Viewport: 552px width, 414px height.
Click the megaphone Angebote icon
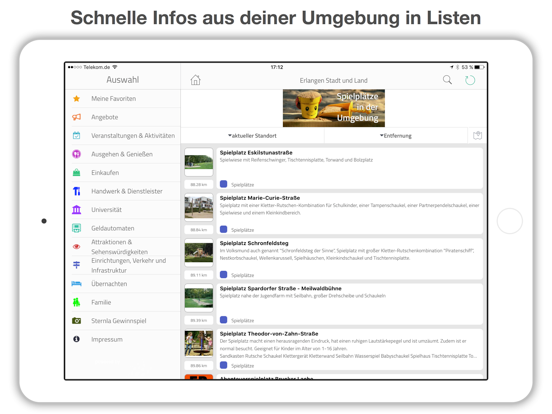coord(76,117)
